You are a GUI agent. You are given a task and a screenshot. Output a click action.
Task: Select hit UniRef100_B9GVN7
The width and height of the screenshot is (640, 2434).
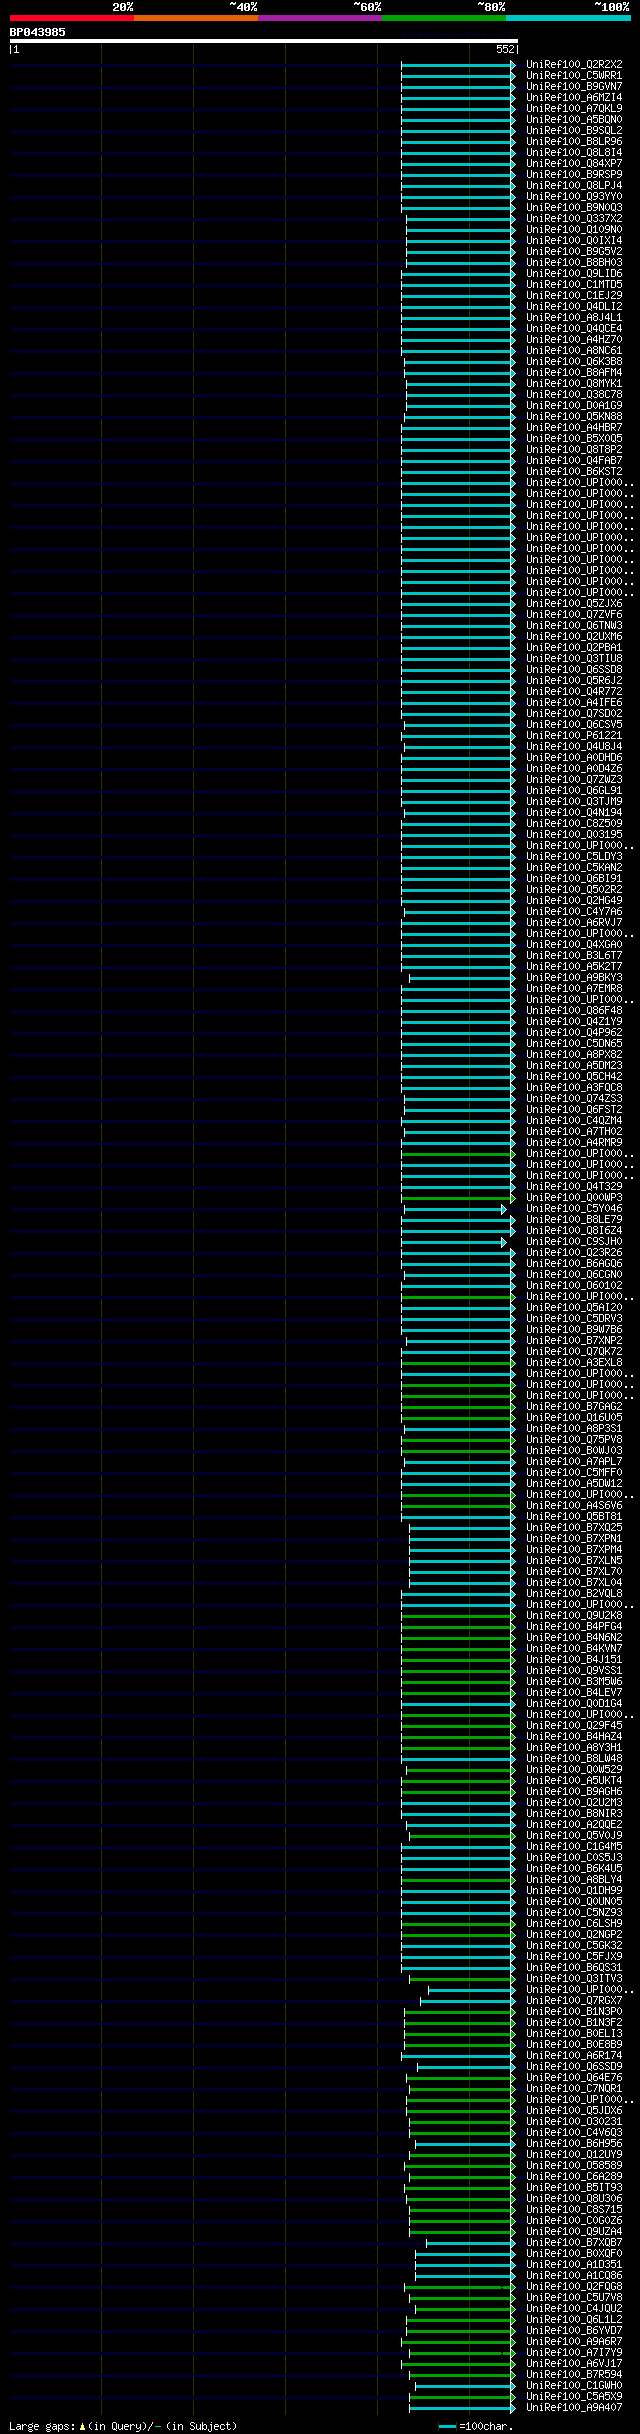(x=574, y=87)
